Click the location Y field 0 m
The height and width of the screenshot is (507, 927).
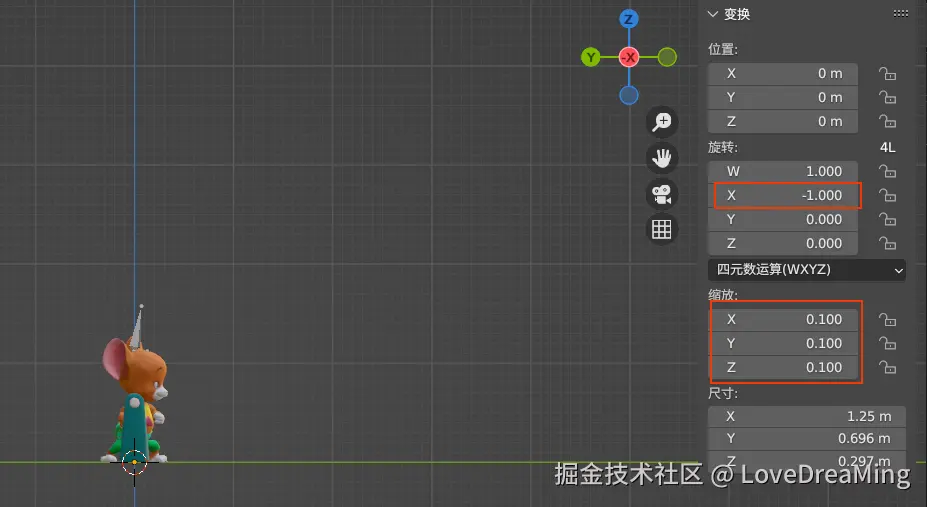pyautogui.click(x=783, y=98)
